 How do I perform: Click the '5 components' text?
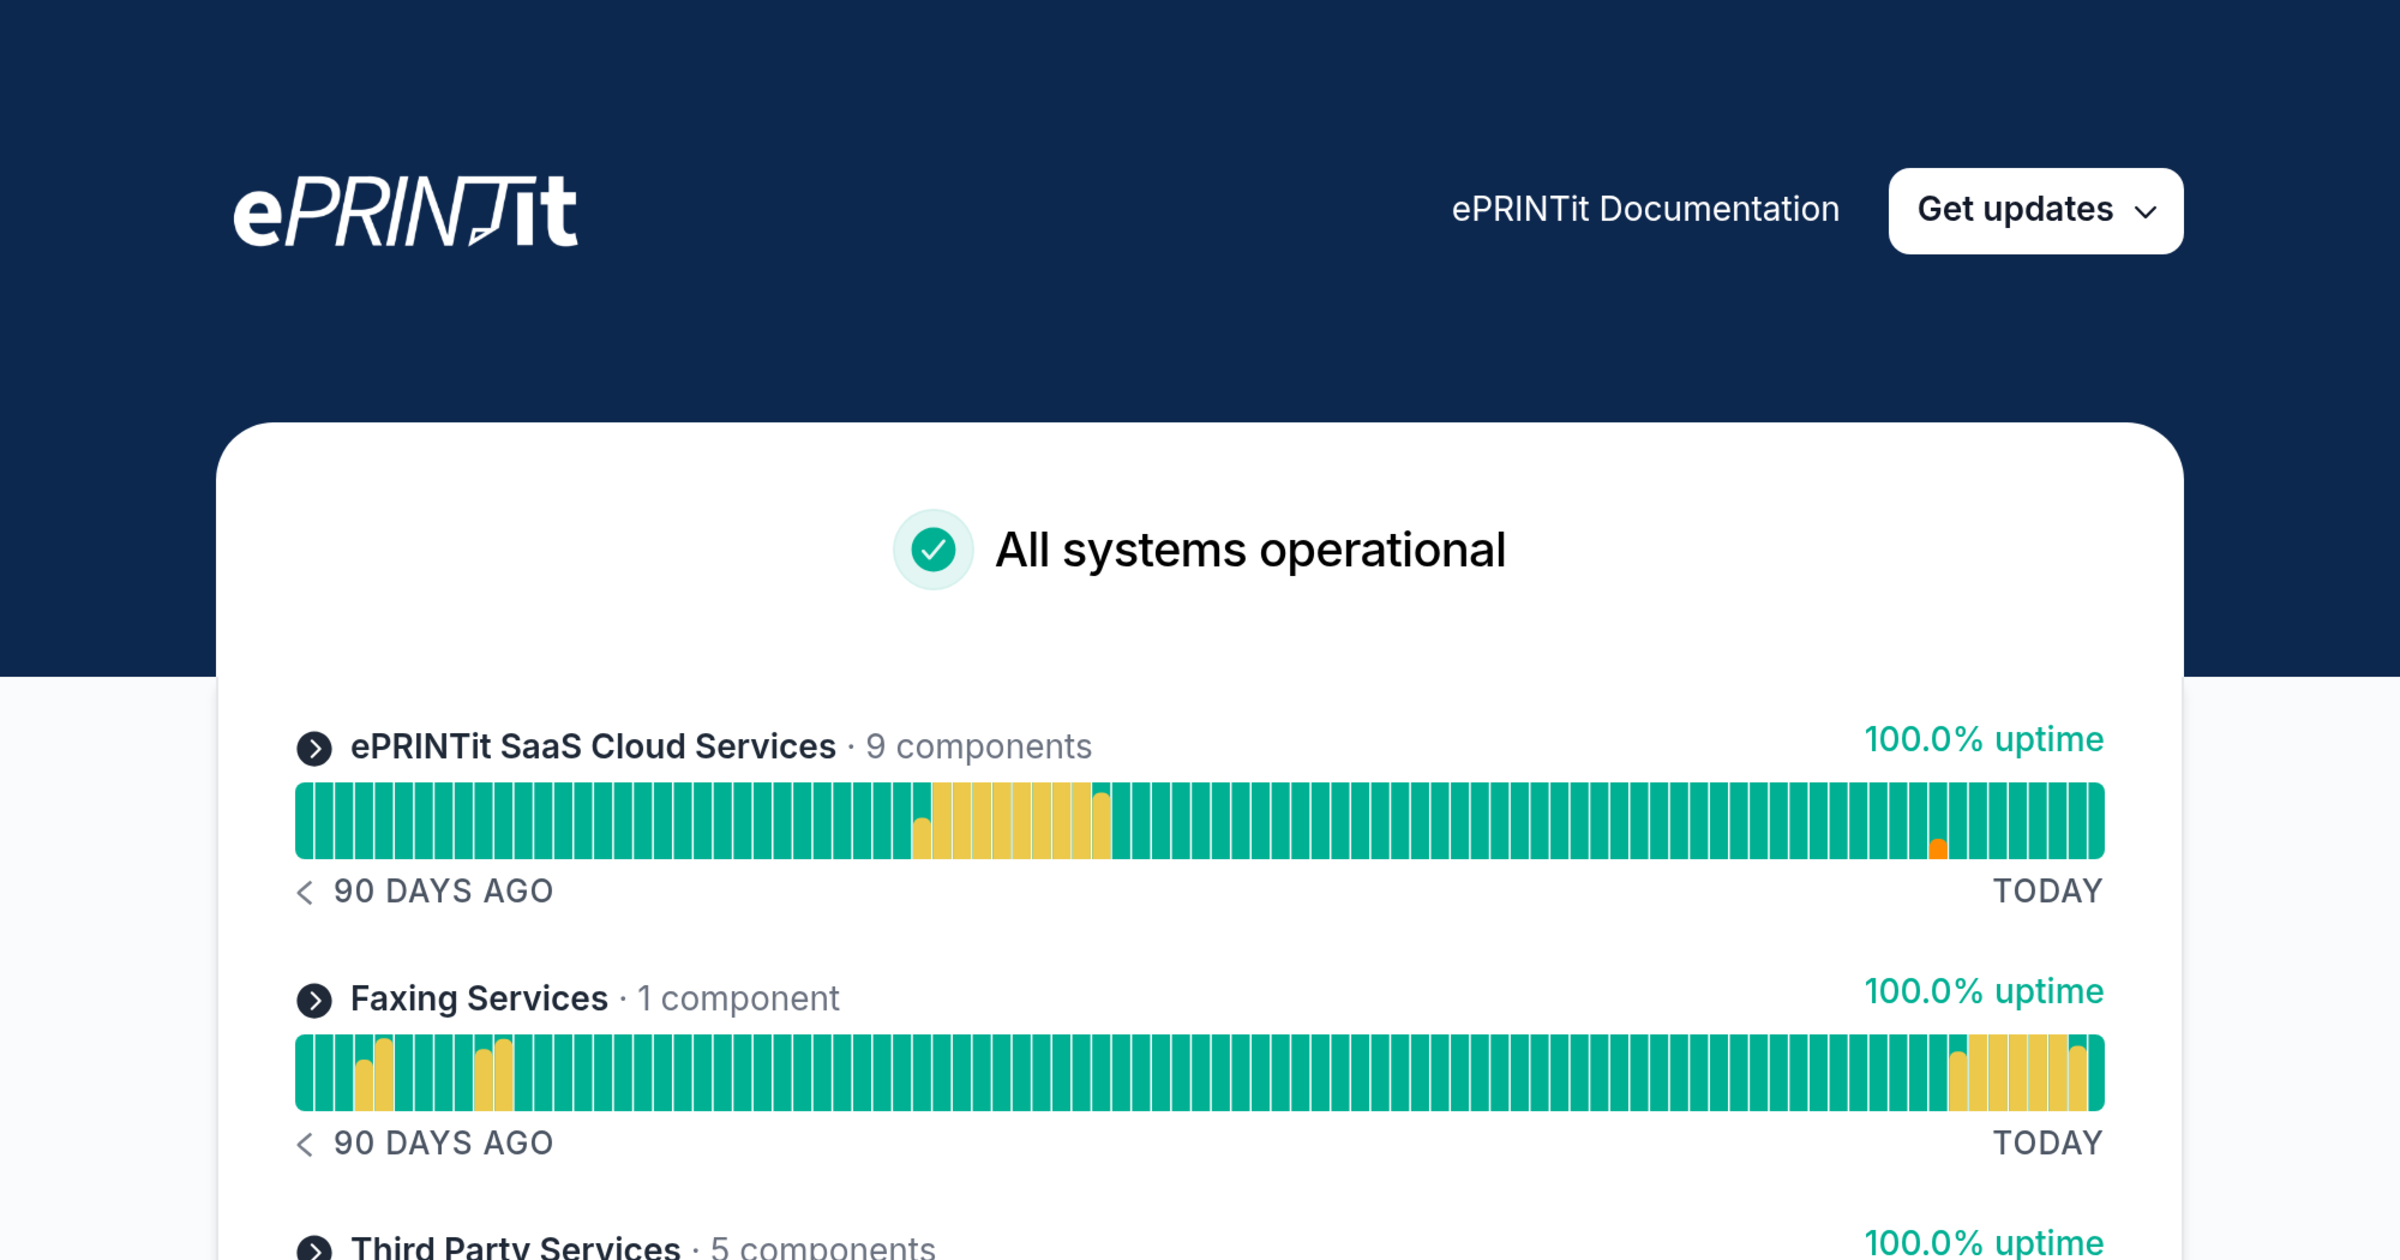(x=823, y=1248)
